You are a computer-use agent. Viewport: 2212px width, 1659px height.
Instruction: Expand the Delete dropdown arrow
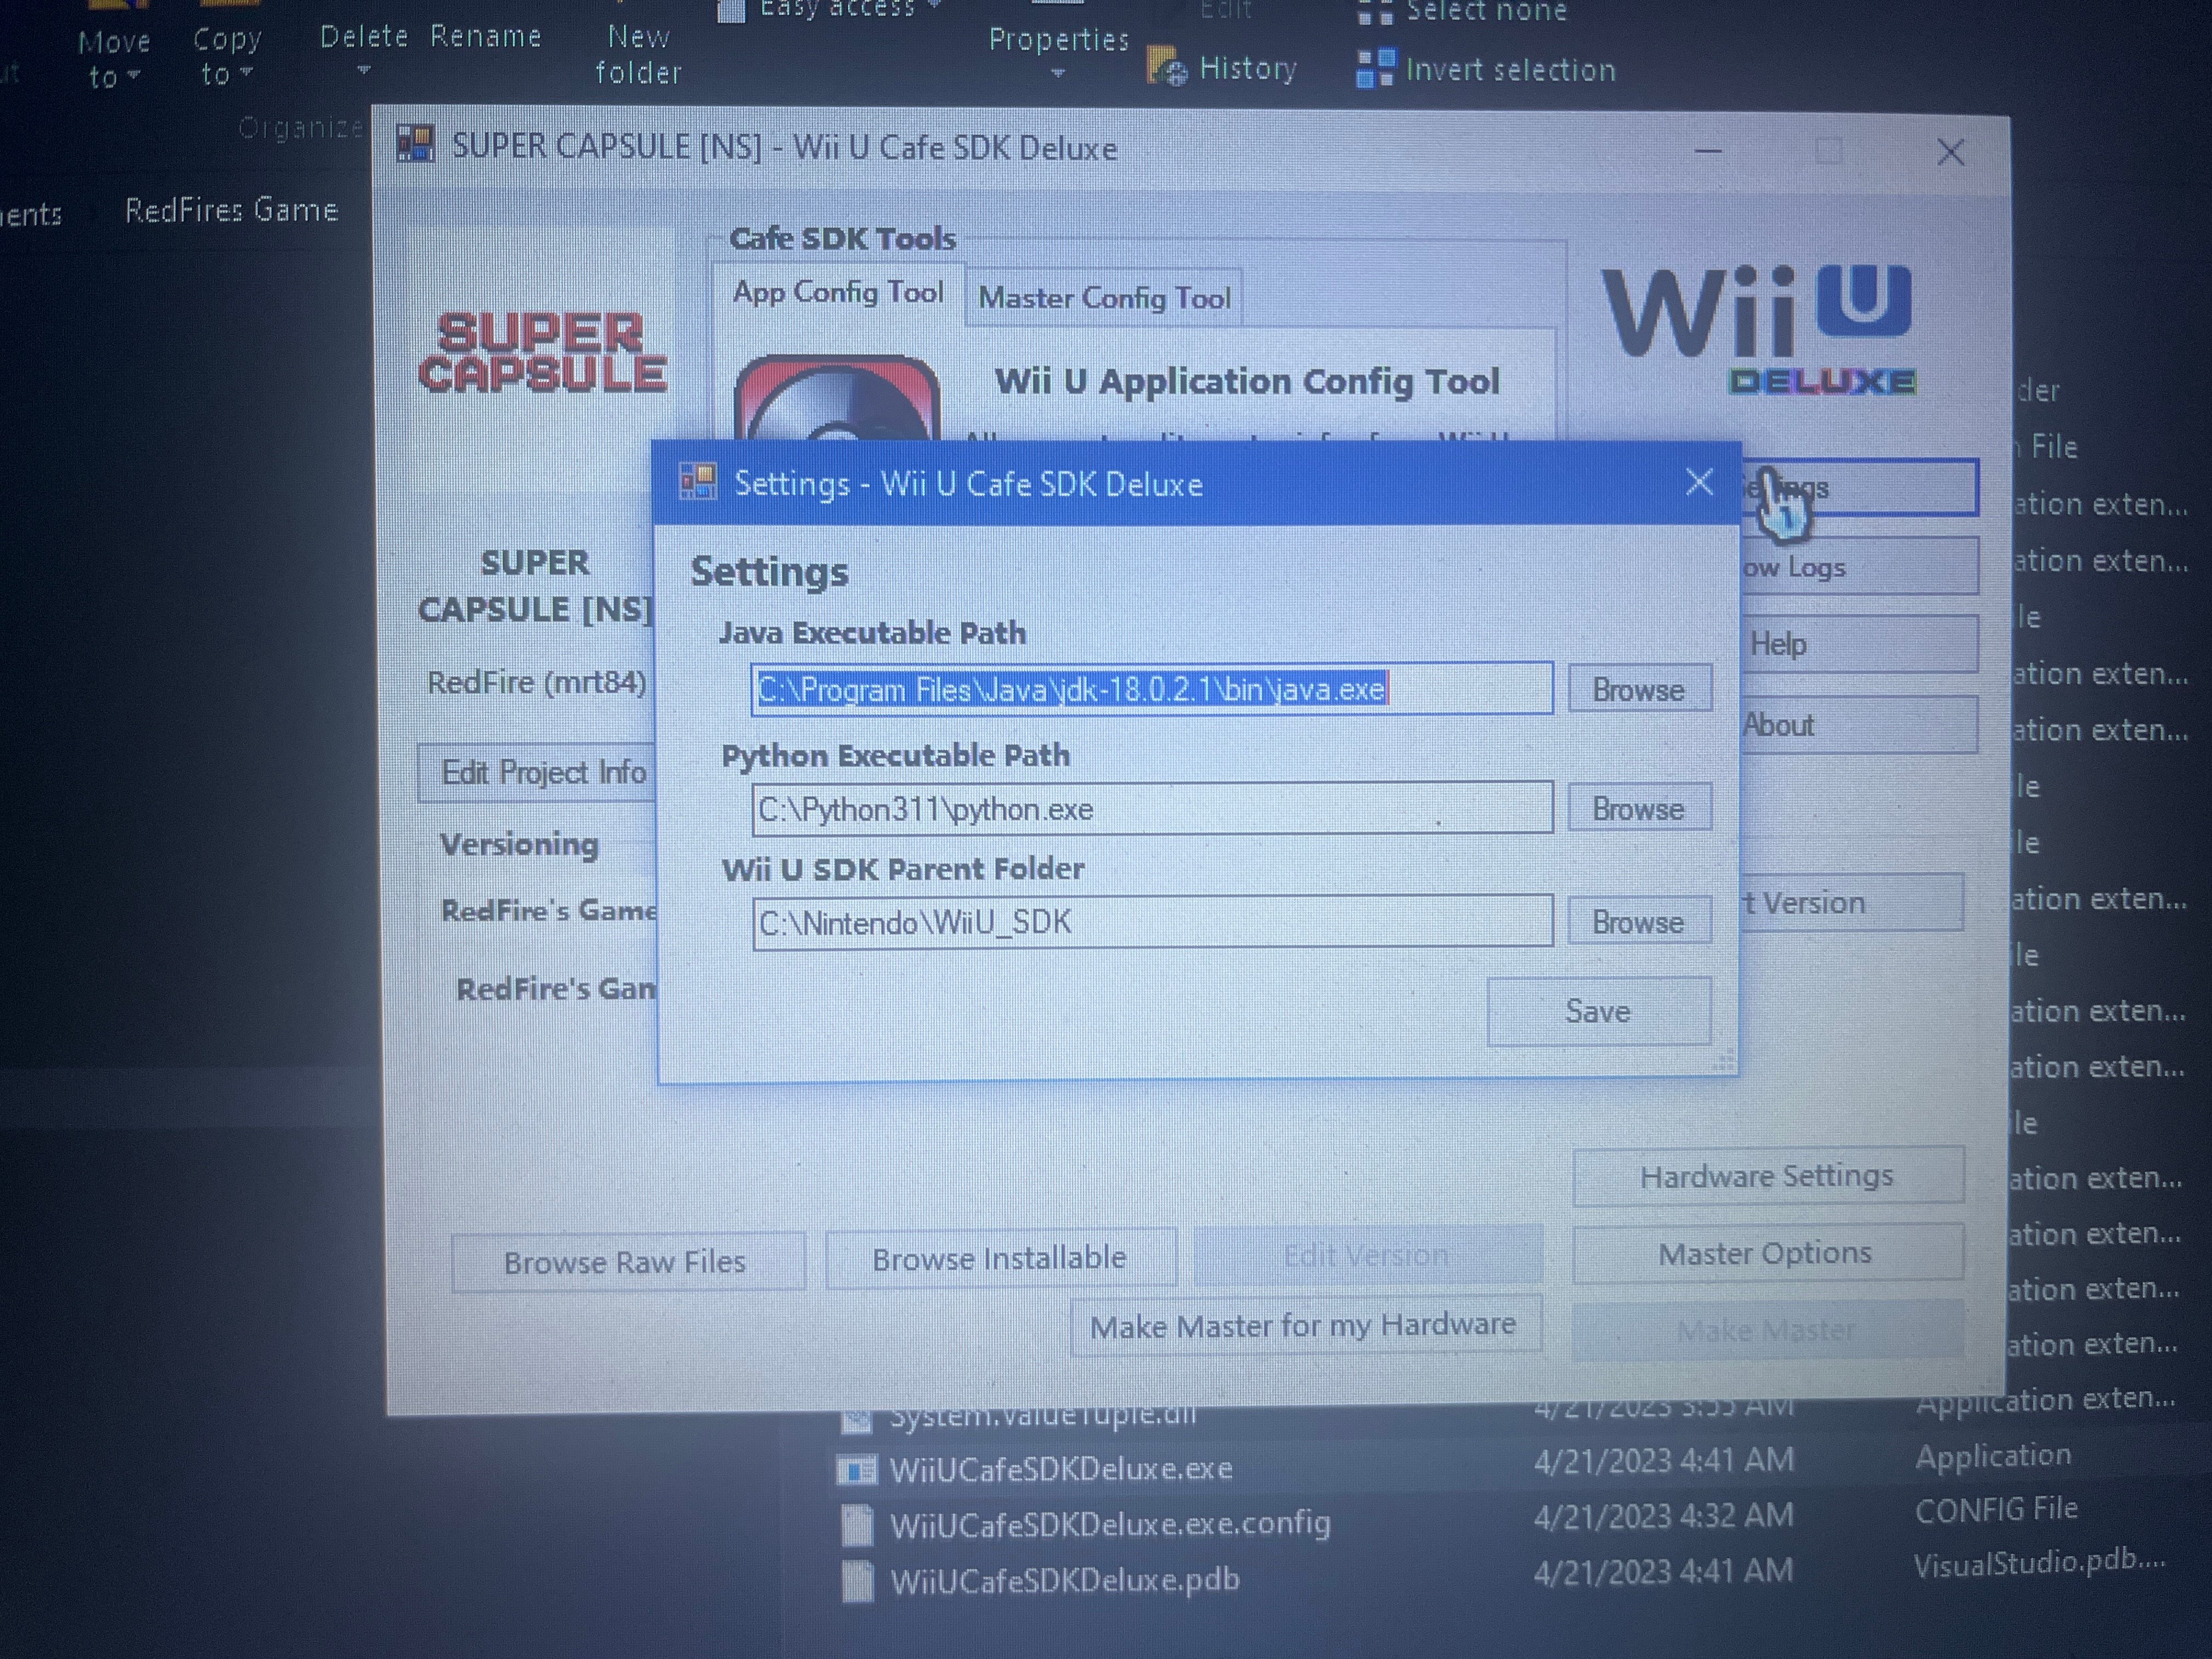pyautogui.click(x=364, y=70)
